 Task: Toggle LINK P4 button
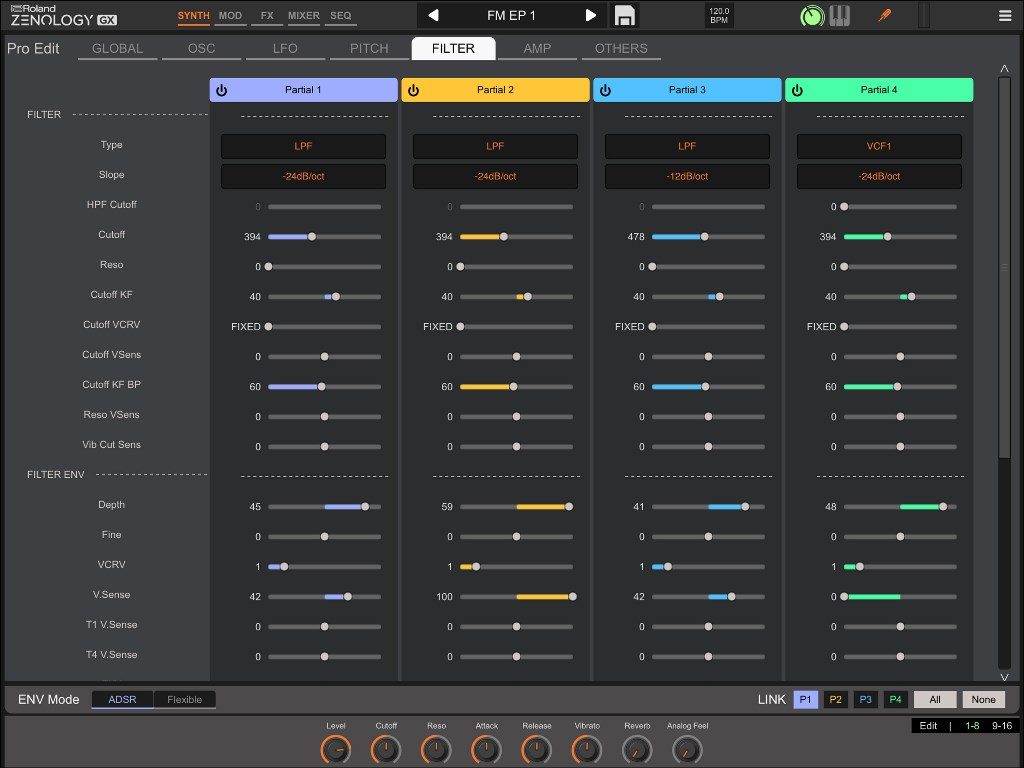[895, 699]
